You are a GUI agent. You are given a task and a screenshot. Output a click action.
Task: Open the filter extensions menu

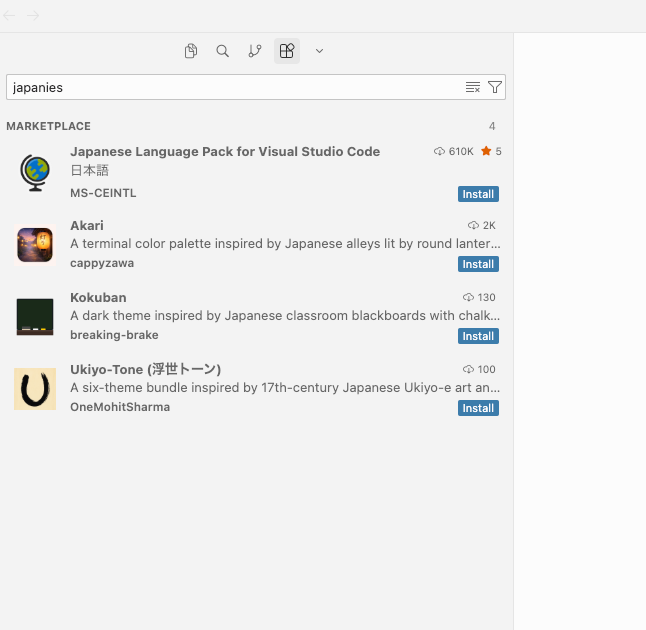494,87
